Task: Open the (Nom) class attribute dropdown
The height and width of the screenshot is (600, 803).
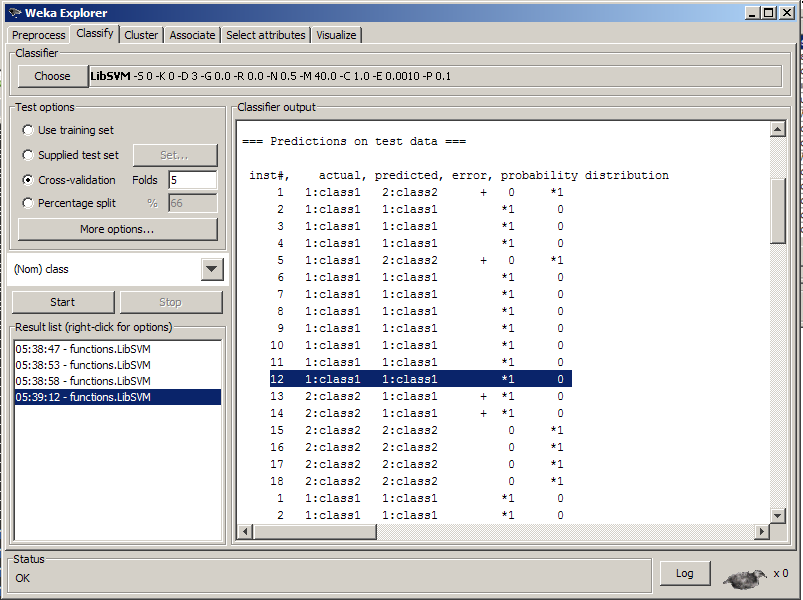Action: point(212,269)
